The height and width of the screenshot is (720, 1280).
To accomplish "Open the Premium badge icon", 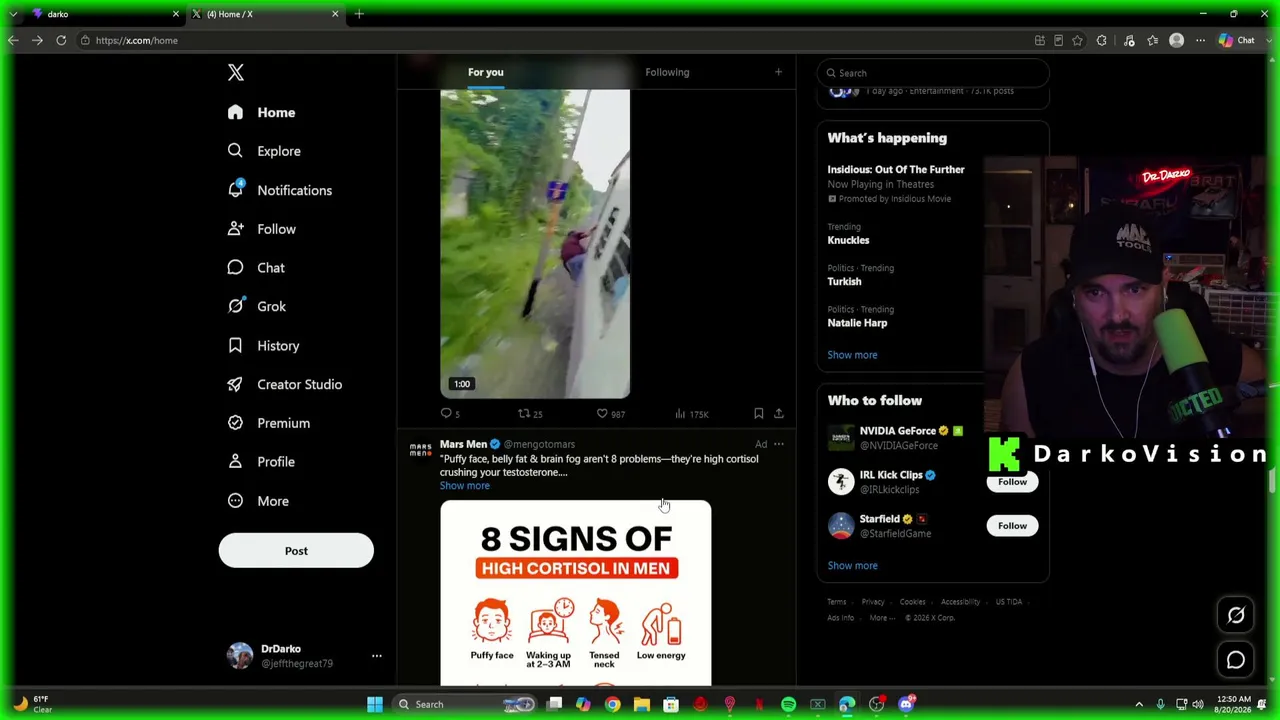I will (x=235, y=423).
